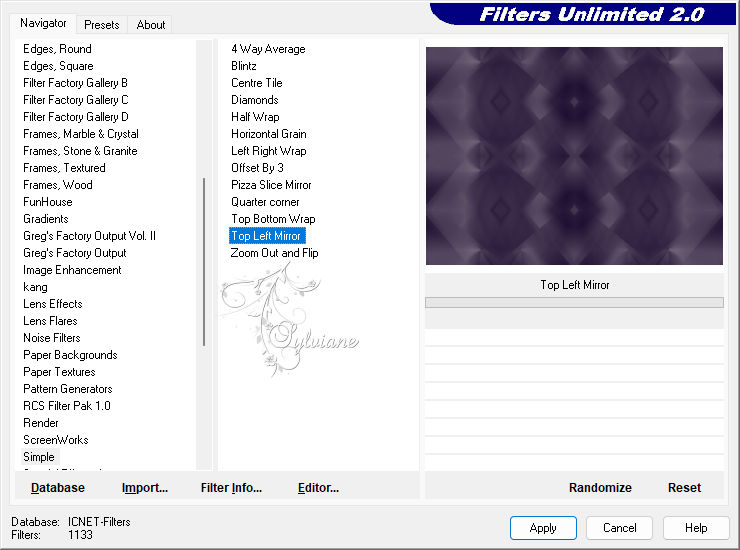Select RCS Filter Pak 1.0
Image resolution: width=740 pixels, height=550 pixels.
[67, 406]
